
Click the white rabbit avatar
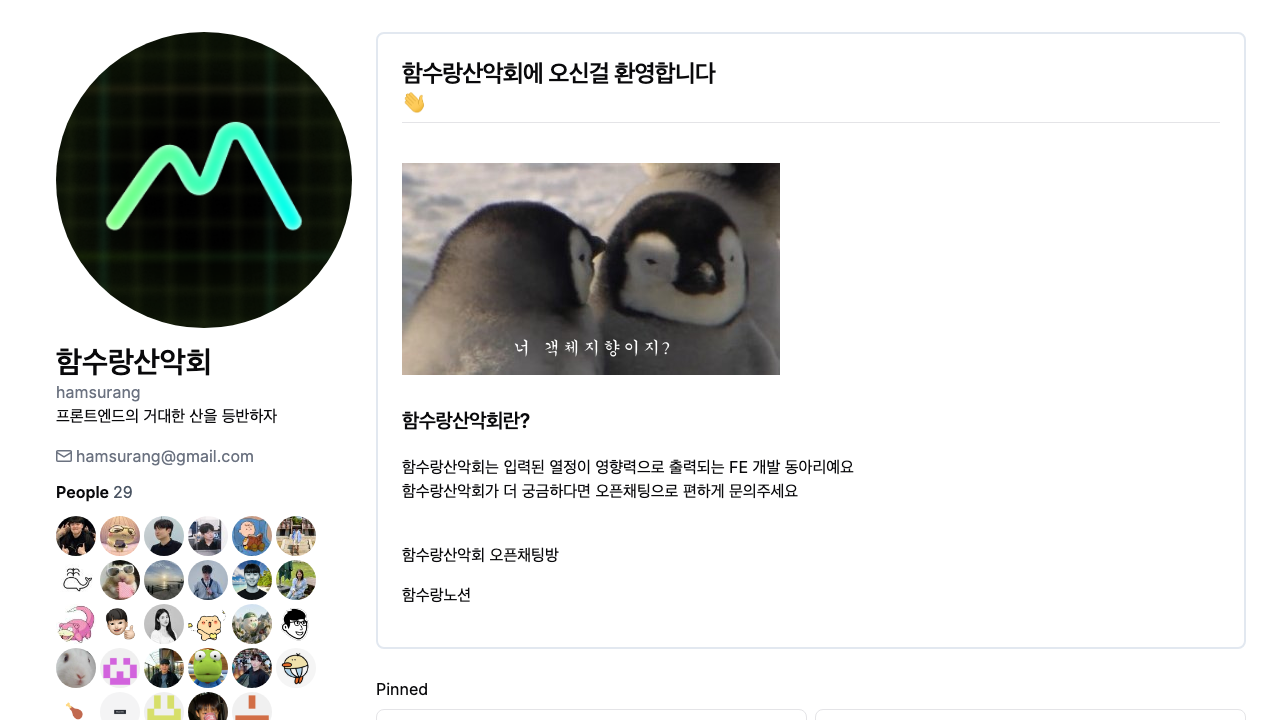pyautogui.click(x=76, y=668)
